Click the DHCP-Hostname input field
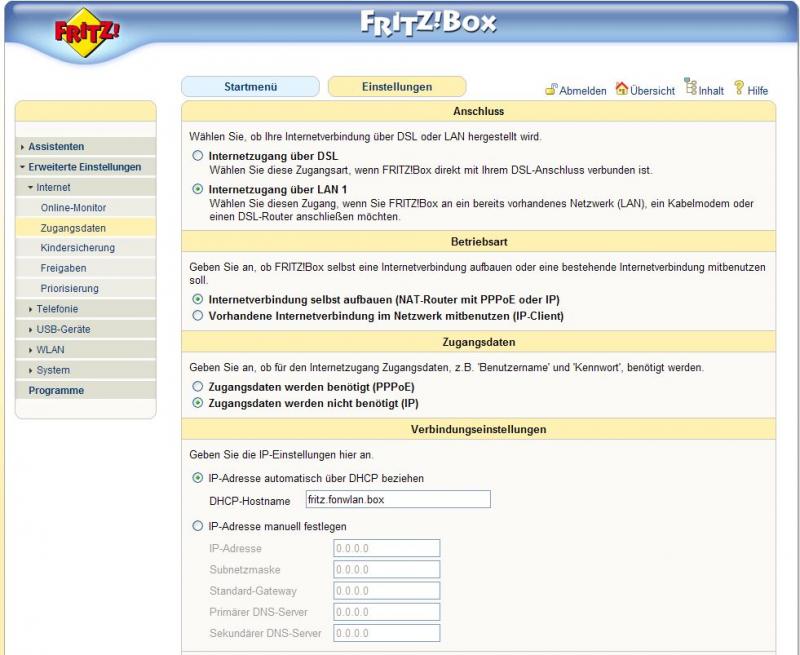The height and width of the screenshot is (655, 800). pos(398,499)
